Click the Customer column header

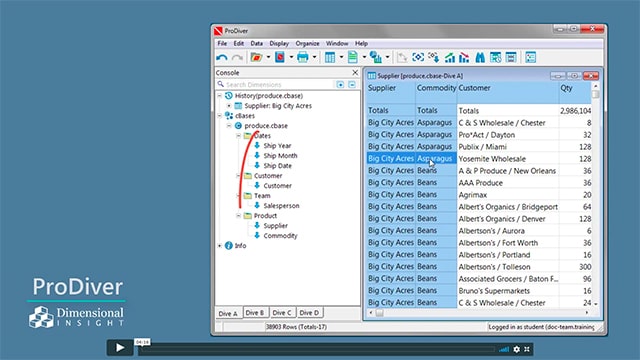(508, 92)
